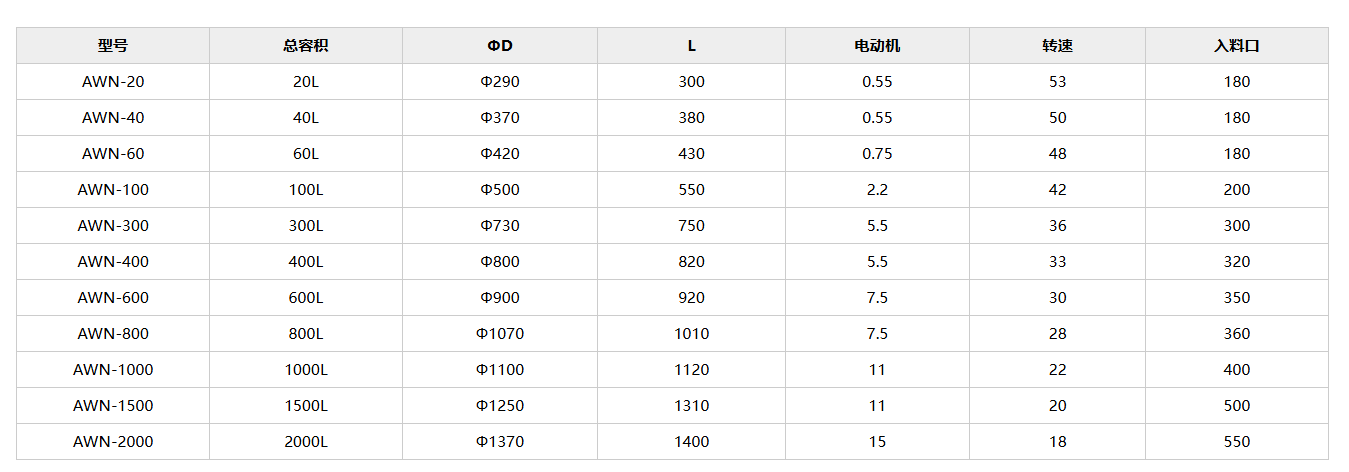Select the 电动机 column header
The width and height of the screenshot is (1349, 472).
coord(877,46)
